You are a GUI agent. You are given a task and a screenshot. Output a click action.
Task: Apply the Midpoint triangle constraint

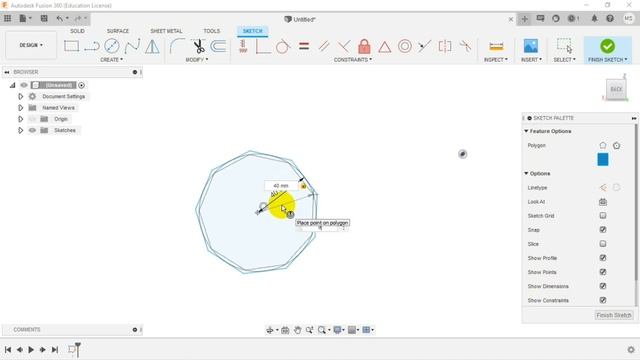384,46
